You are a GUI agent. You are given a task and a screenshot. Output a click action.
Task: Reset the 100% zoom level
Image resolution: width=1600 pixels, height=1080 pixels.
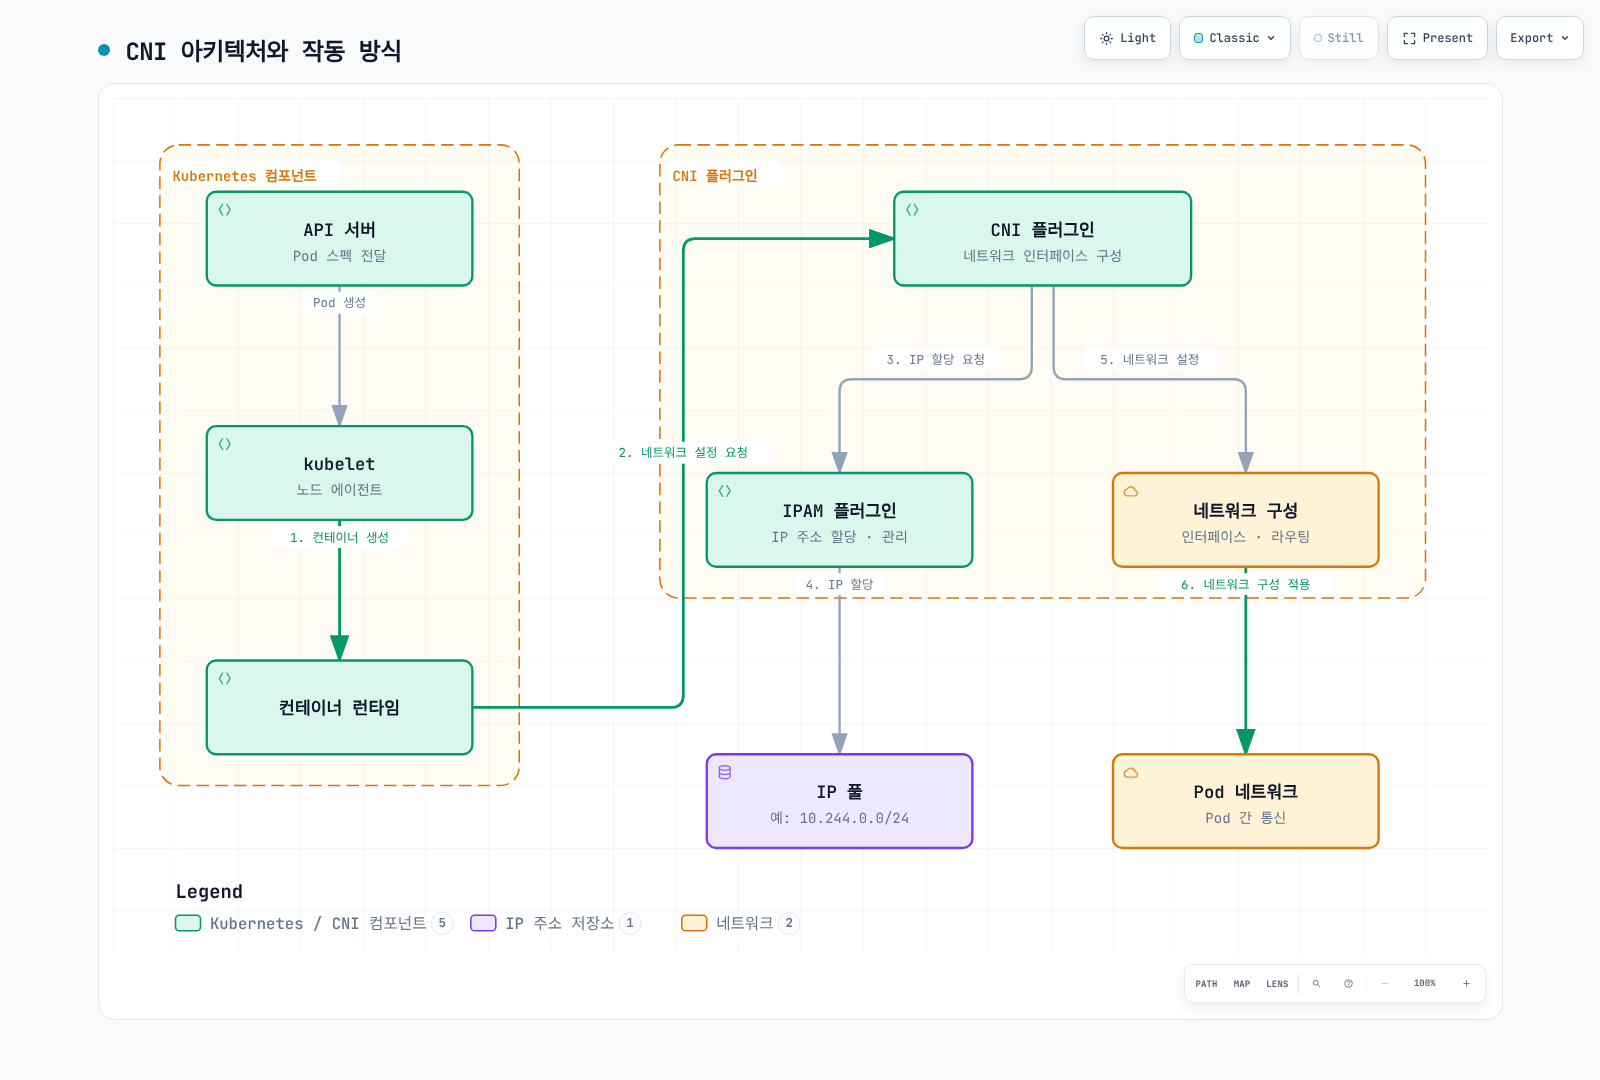point(1425,984)
